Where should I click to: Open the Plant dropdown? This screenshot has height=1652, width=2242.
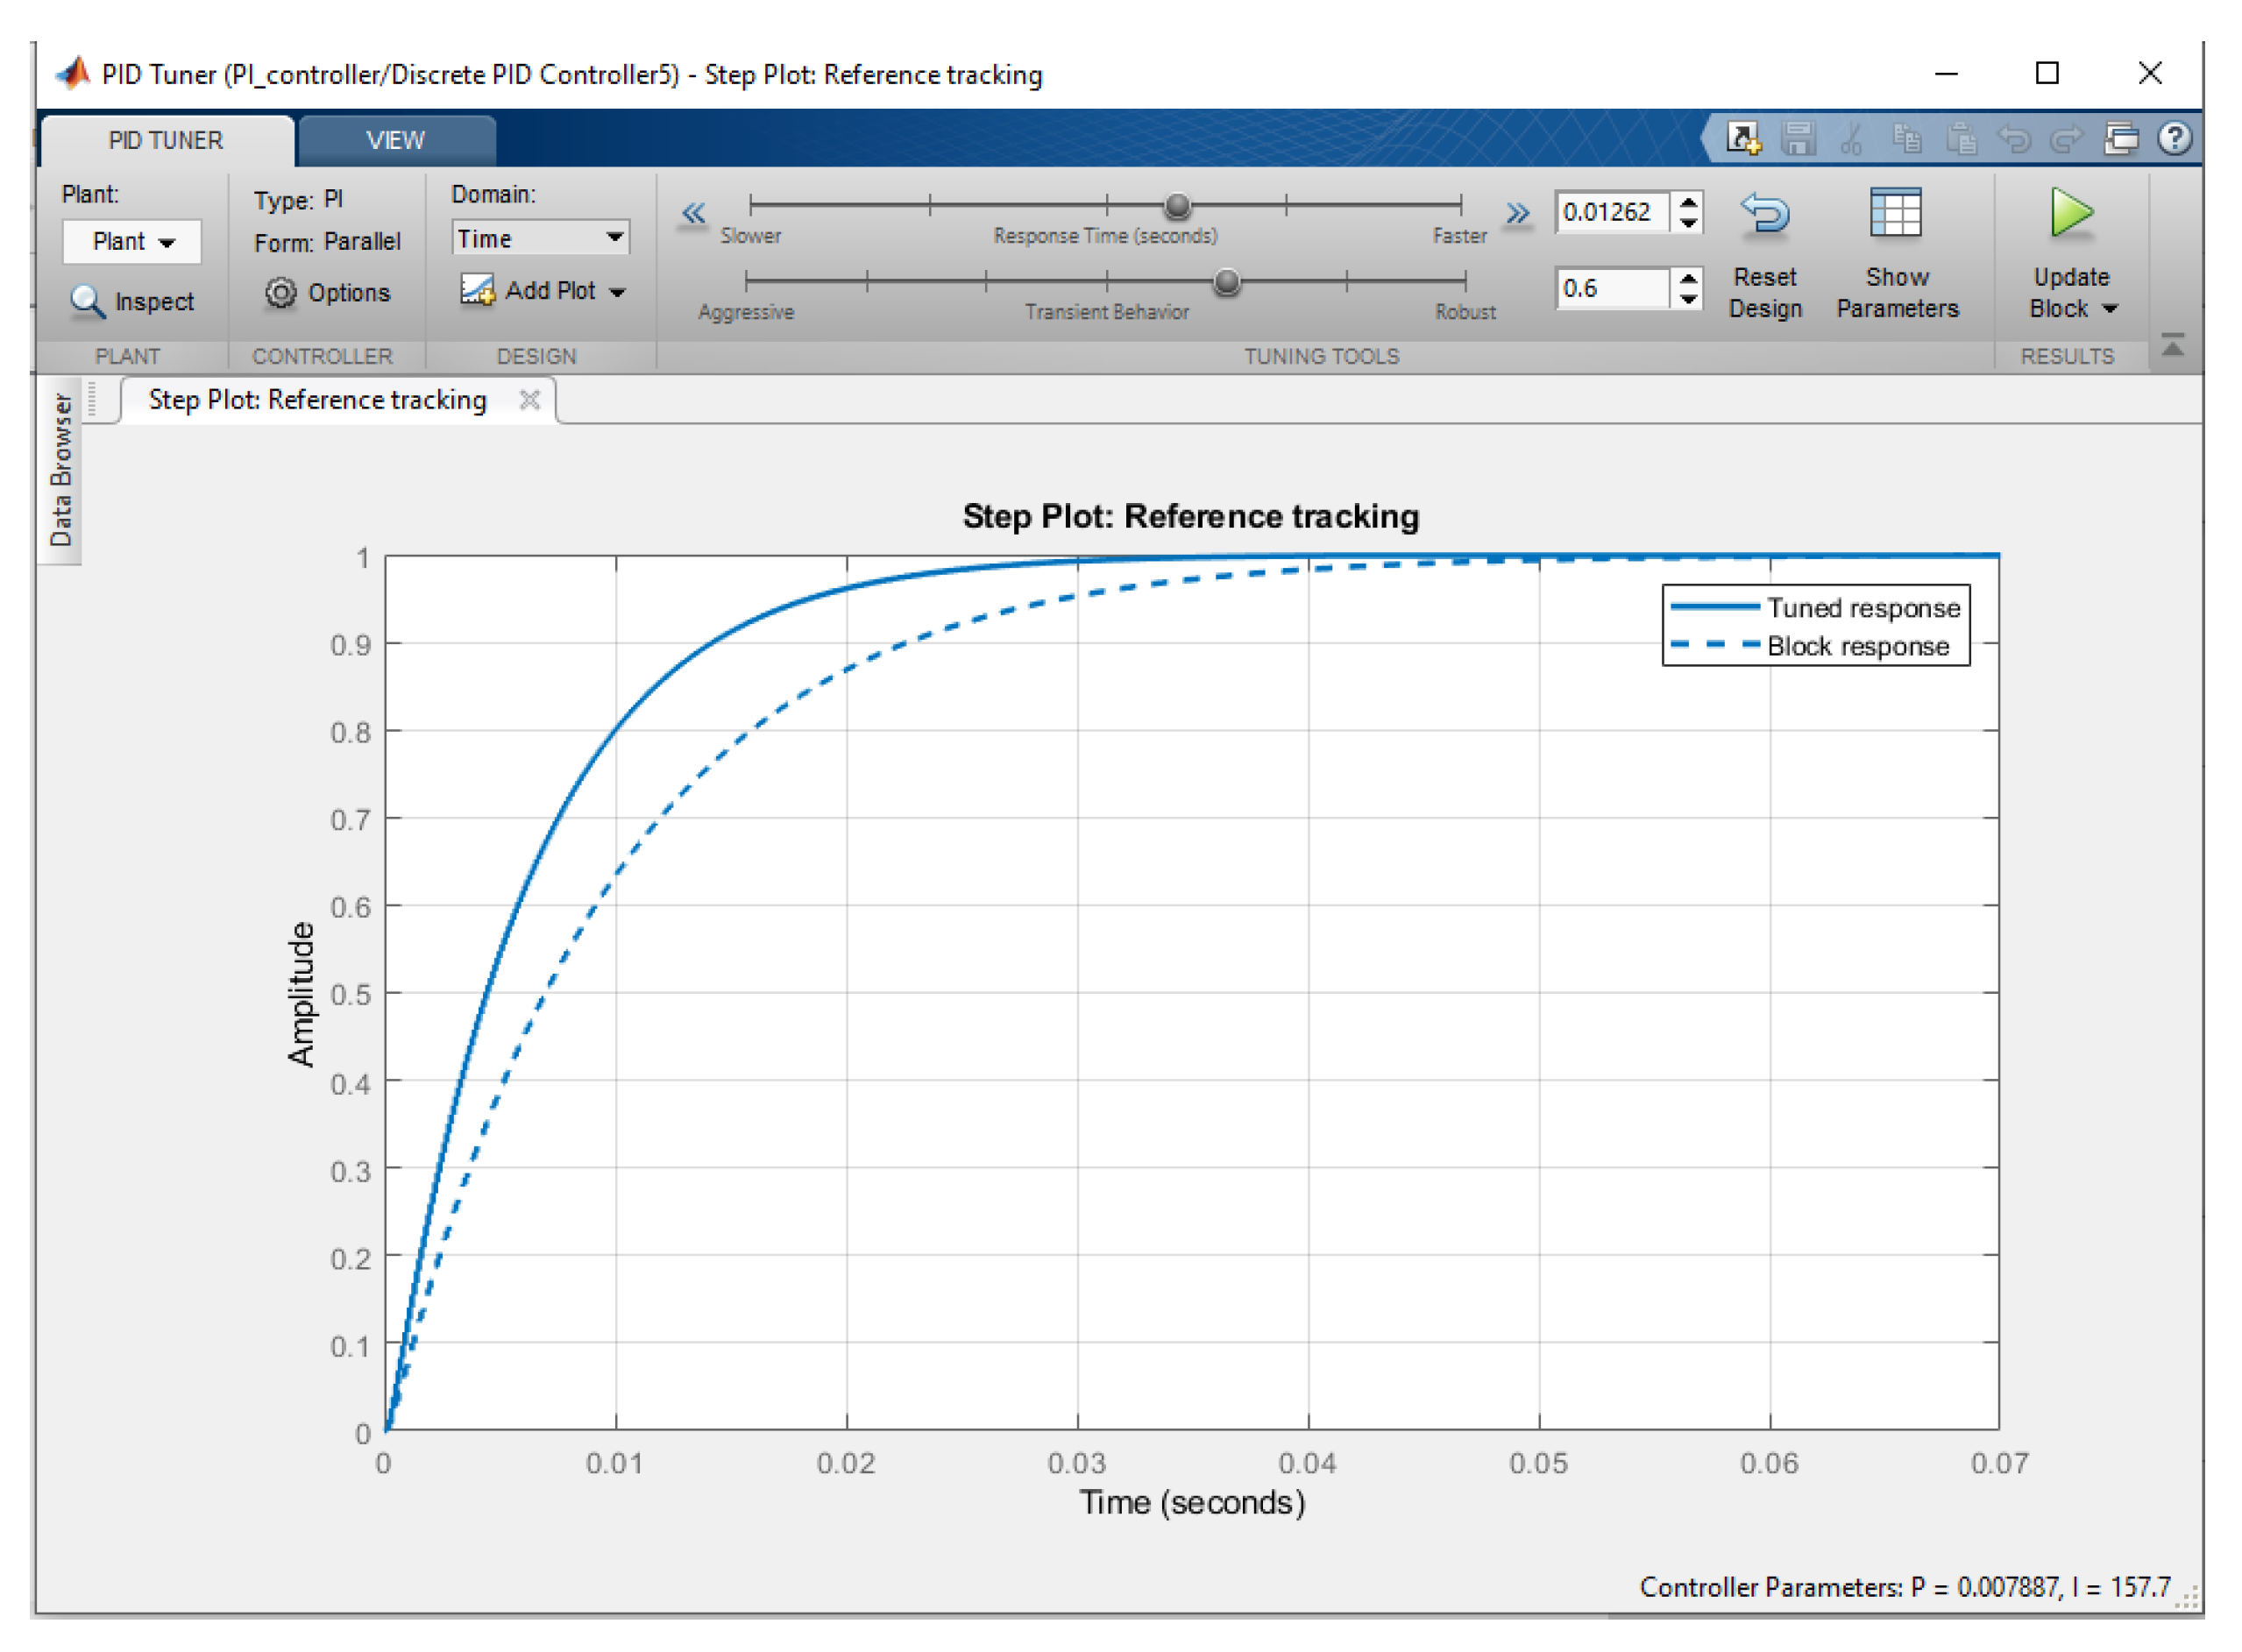click(x=132, y=241)
